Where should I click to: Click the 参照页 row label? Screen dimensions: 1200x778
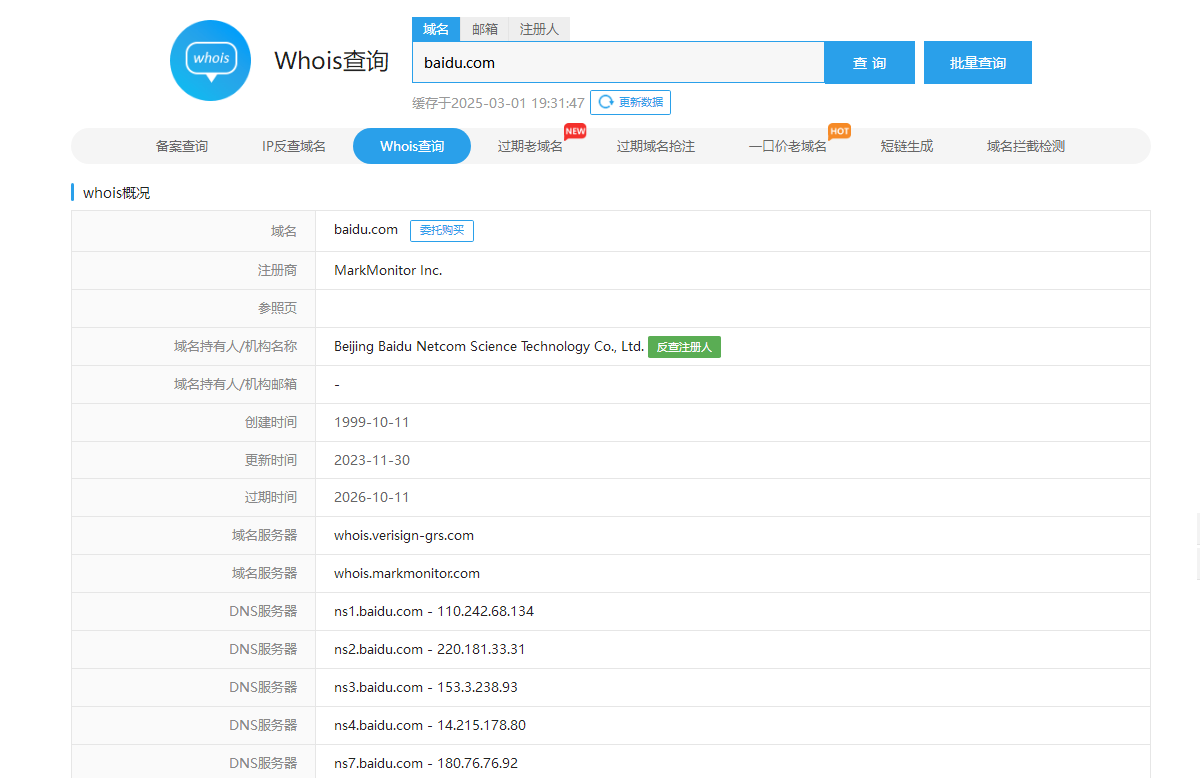(277, 308)
